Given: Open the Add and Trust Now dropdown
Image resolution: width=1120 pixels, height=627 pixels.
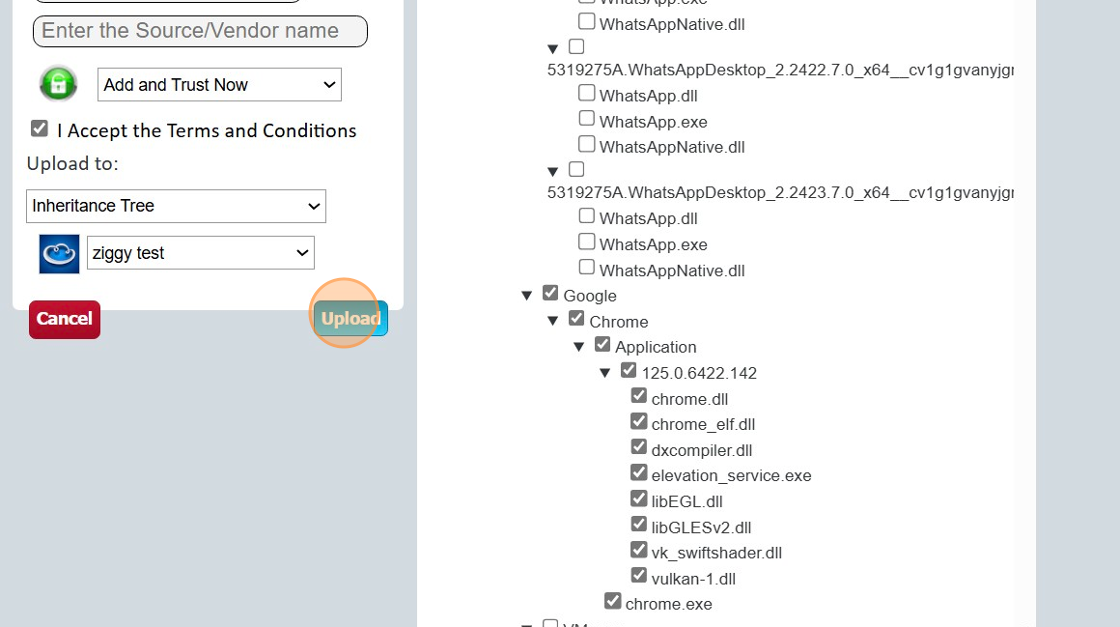Looking at the screenshot, I should [219, 84].
